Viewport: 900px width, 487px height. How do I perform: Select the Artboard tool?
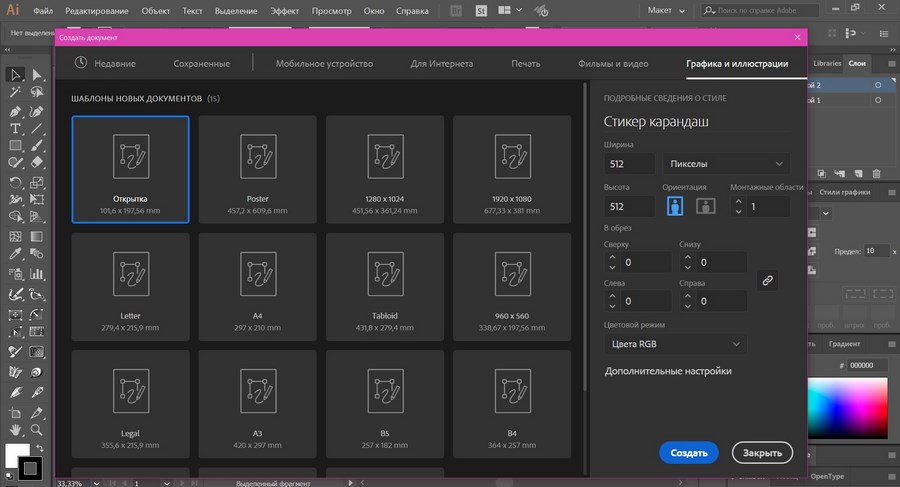tap(15, 412)
